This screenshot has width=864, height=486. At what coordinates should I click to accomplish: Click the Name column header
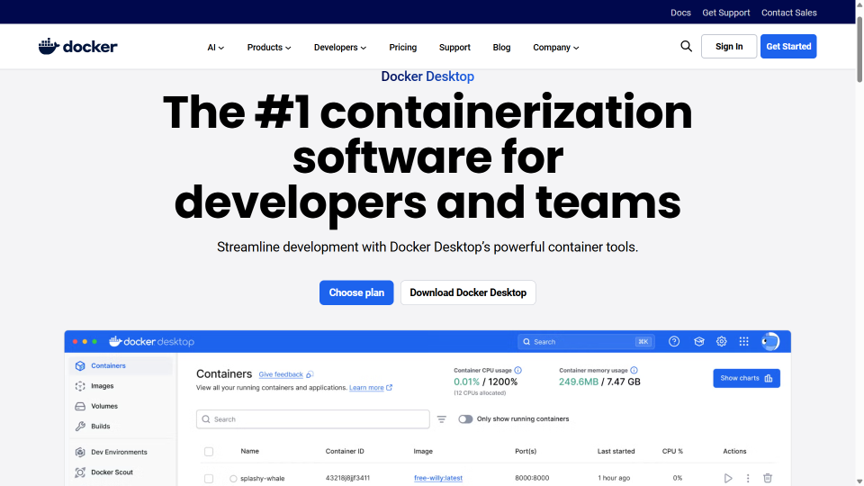pyautogui.click(x=250, y=451)
